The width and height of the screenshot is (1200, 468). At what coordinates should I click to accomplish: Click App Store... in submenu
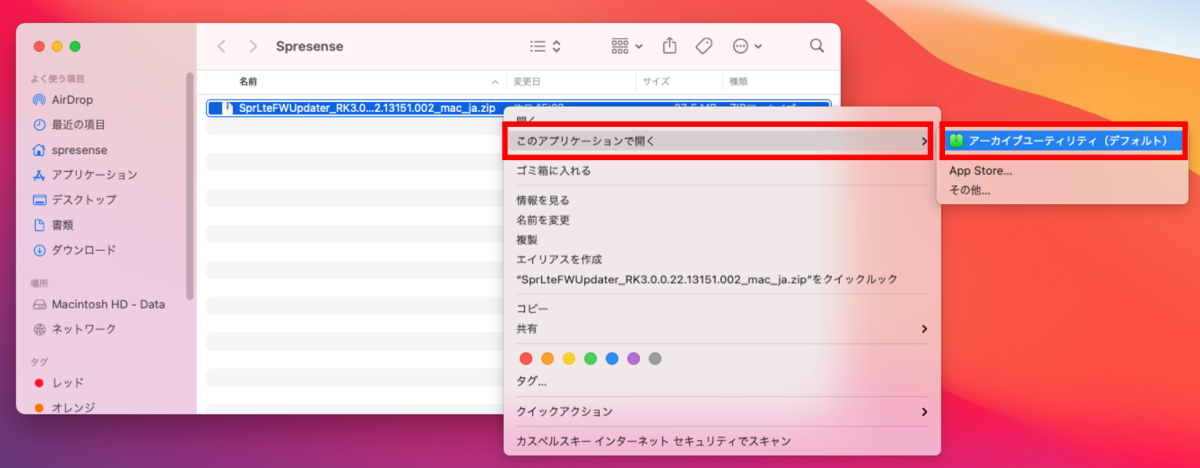coord(980,171)
